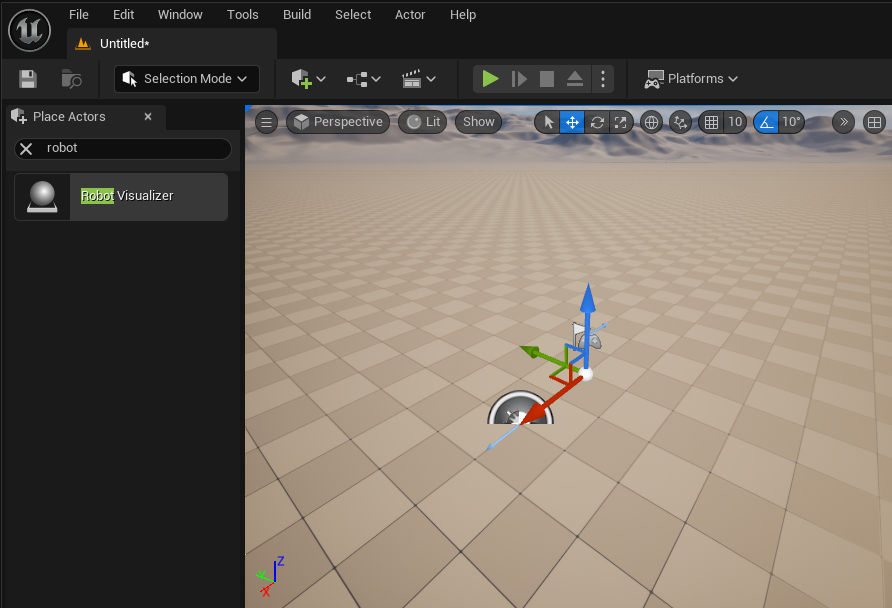This screenshot has height=608, width=892.
Task: Open the Tools menu
Action: coord(242,15)
